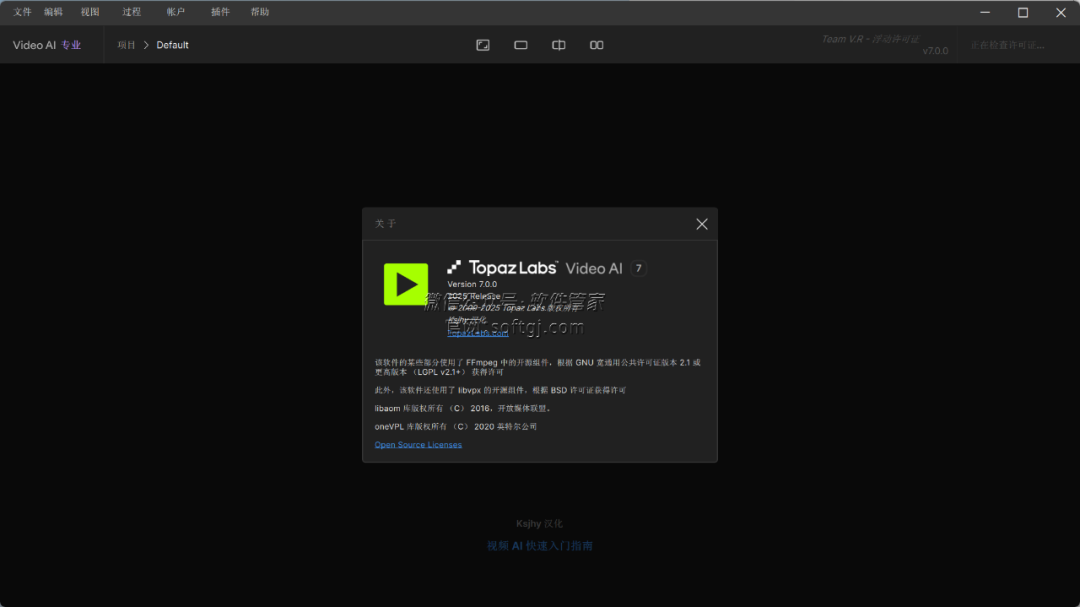Click the version 7 badge
1080x607 pixels.
[x=638, y=268]
